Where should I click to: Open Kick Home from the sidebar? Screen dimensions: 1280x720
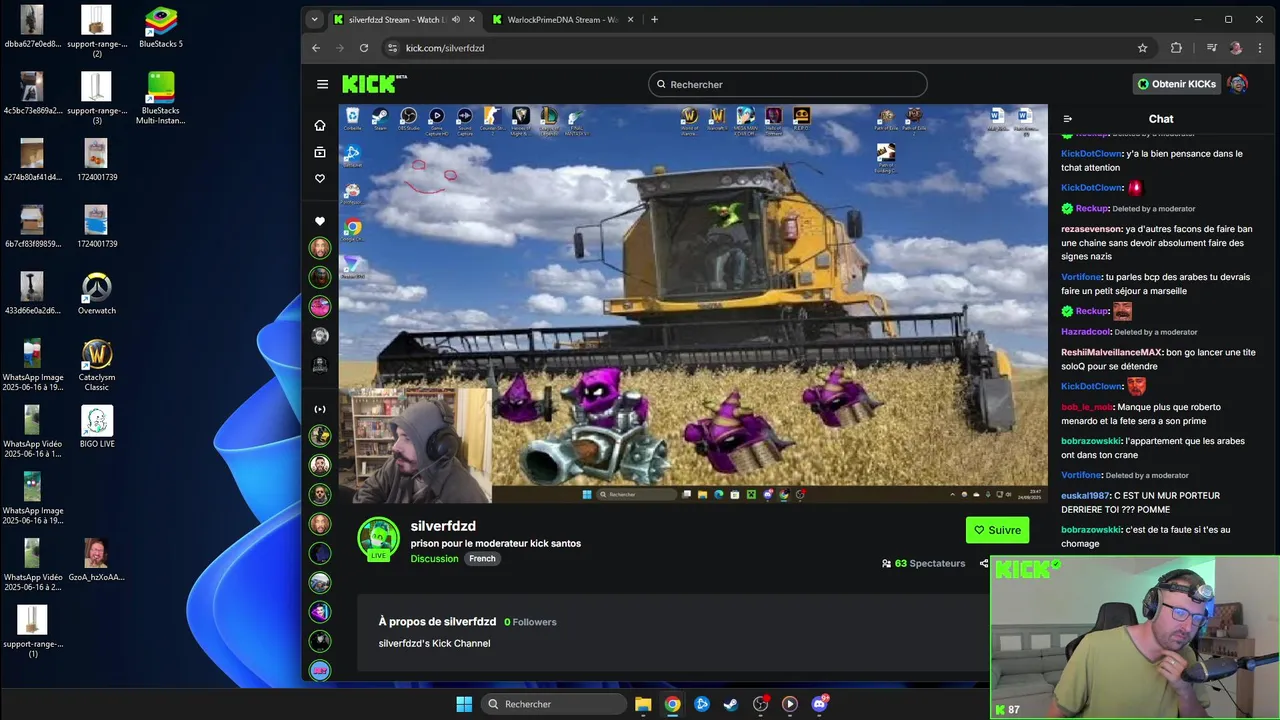pyautogui.click(x=320, y=125)
